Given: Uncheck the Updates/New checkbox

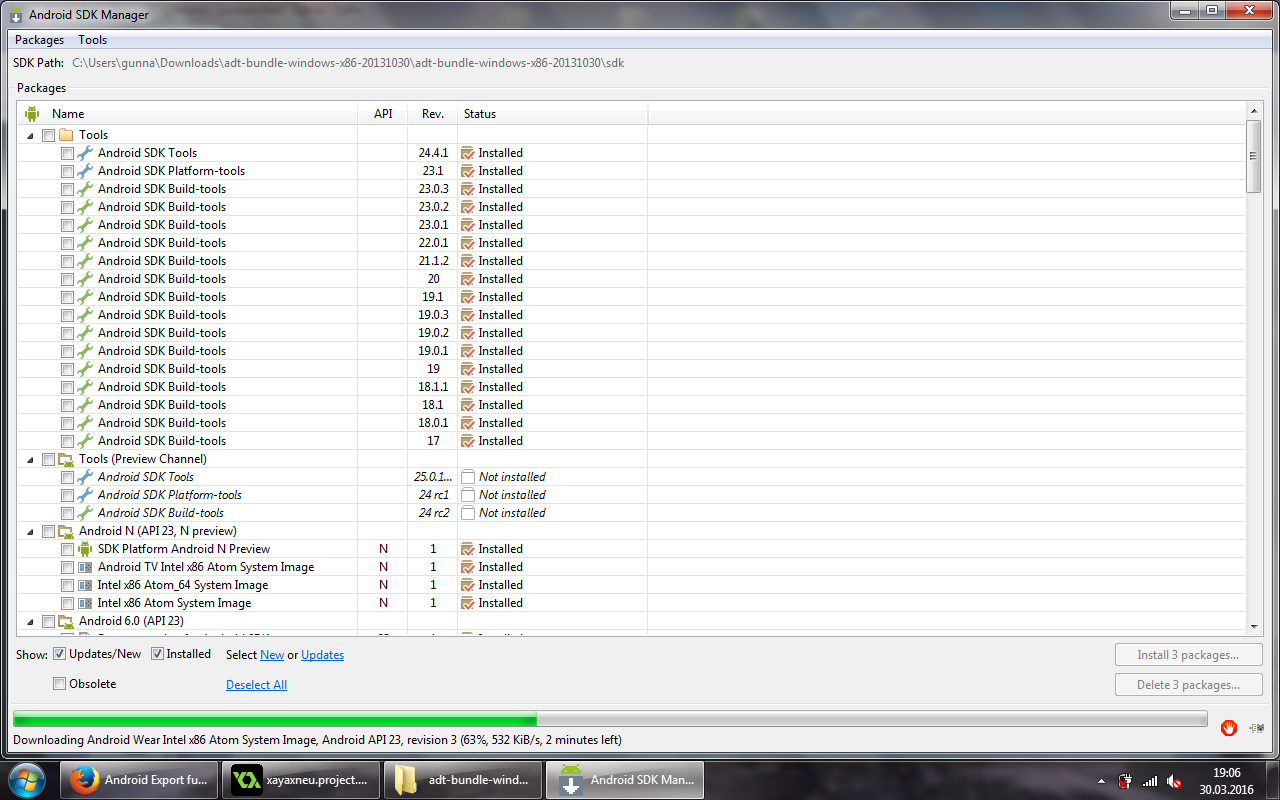Looking at the screenshot, I should coord(60,654).
